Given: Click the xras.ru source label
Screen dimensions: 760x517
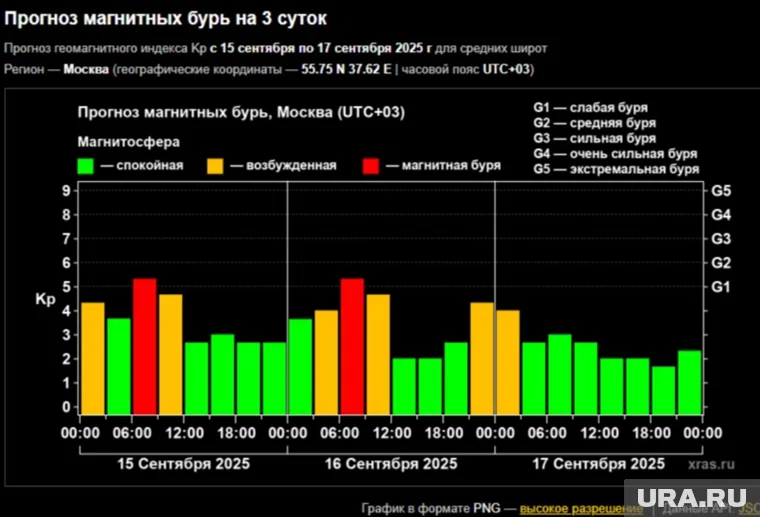Looking at the screenshot, I should click(x=710, y=464).
